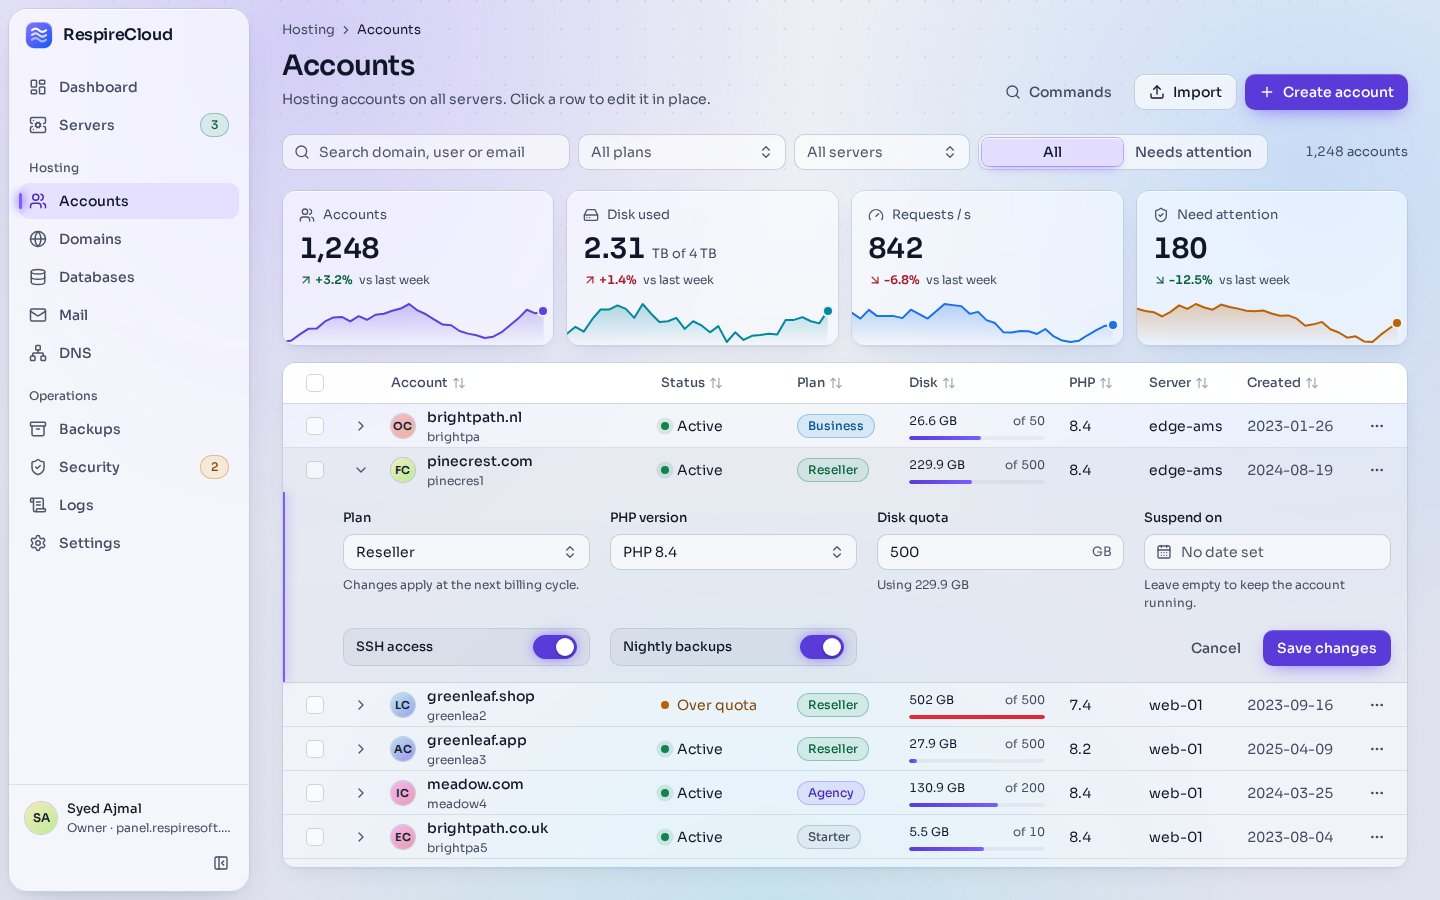1440x900 pixels.
Task: Click the Disk quota input field
Action: [1000, 552]
